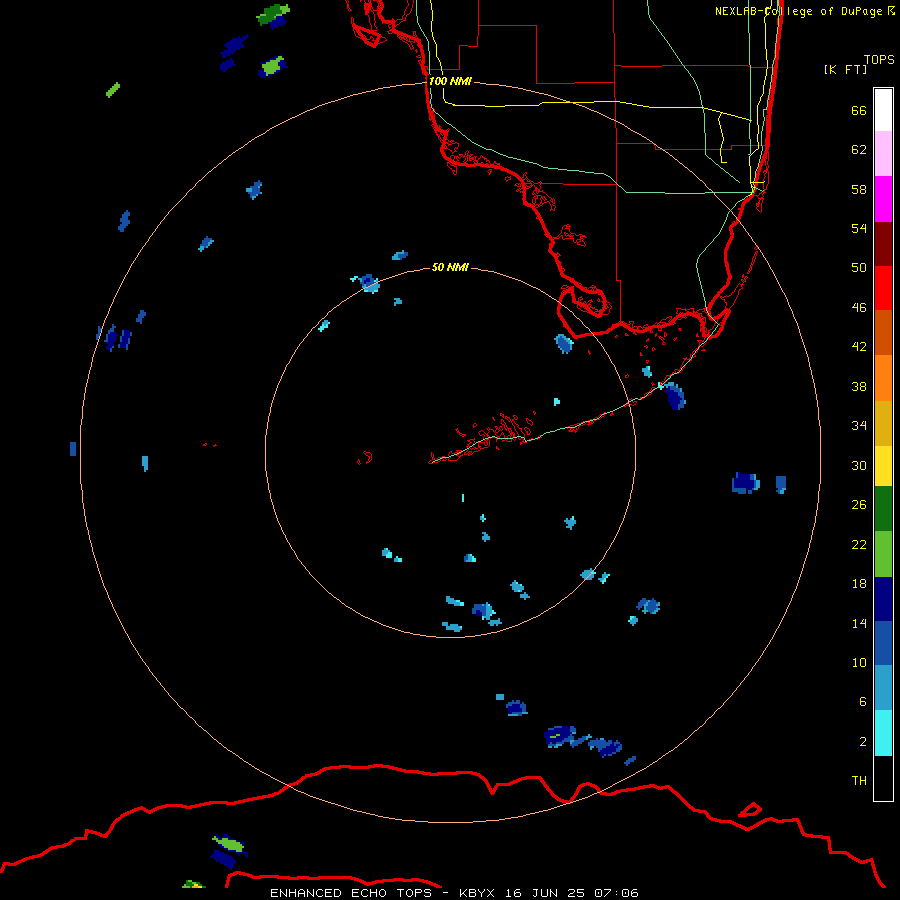Viewport: 900px width, 900px height.
Task: Click the "07:06" timestamp
Action: tap(616, 893)
